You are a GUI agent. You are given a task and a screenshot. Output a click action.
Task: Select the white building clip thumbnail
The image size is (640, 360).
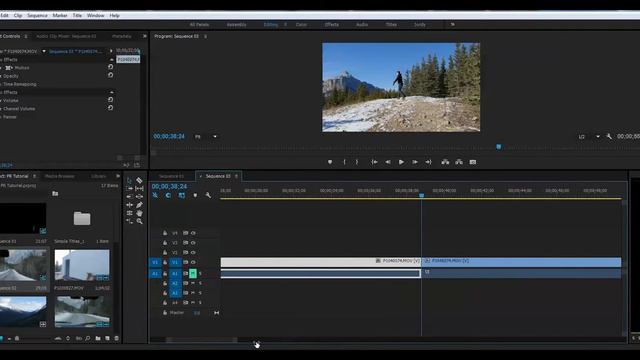click(x=82, y=265)
